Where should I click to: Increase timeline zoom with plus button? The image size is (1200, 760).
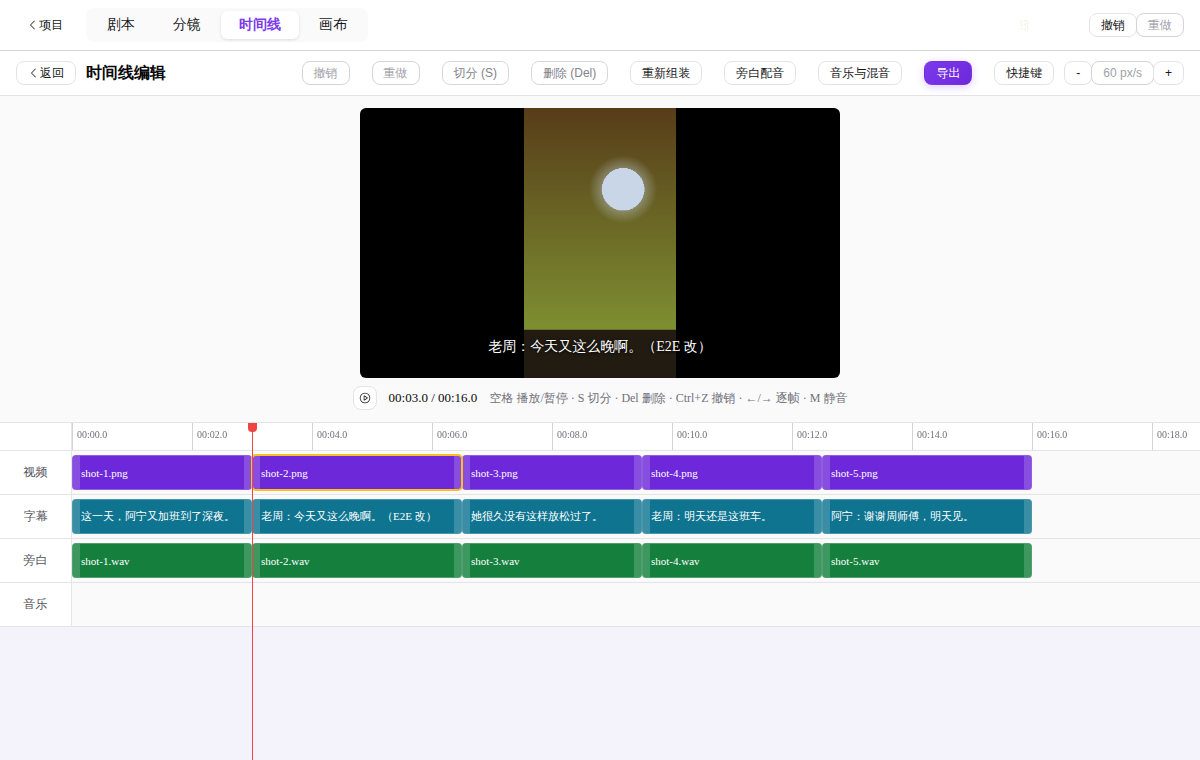click(1168, 73)
